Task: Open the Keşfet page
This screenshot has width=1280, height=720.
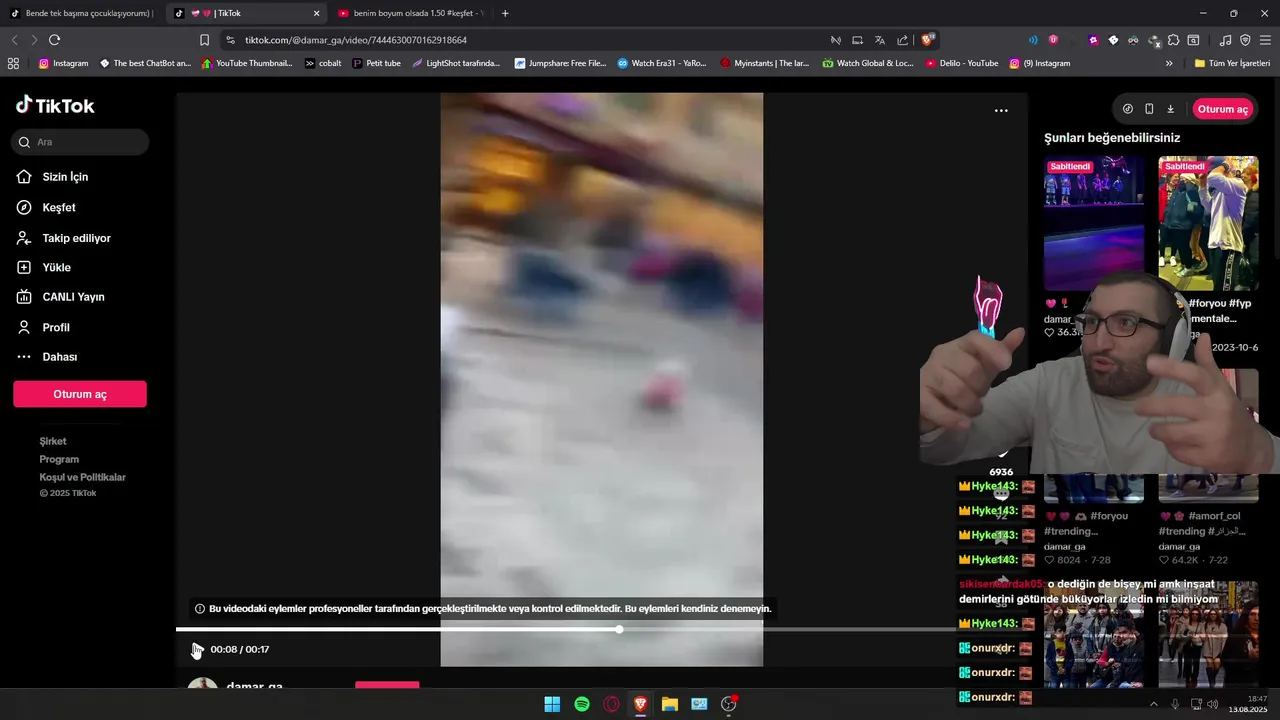Action: coord(46,208)
